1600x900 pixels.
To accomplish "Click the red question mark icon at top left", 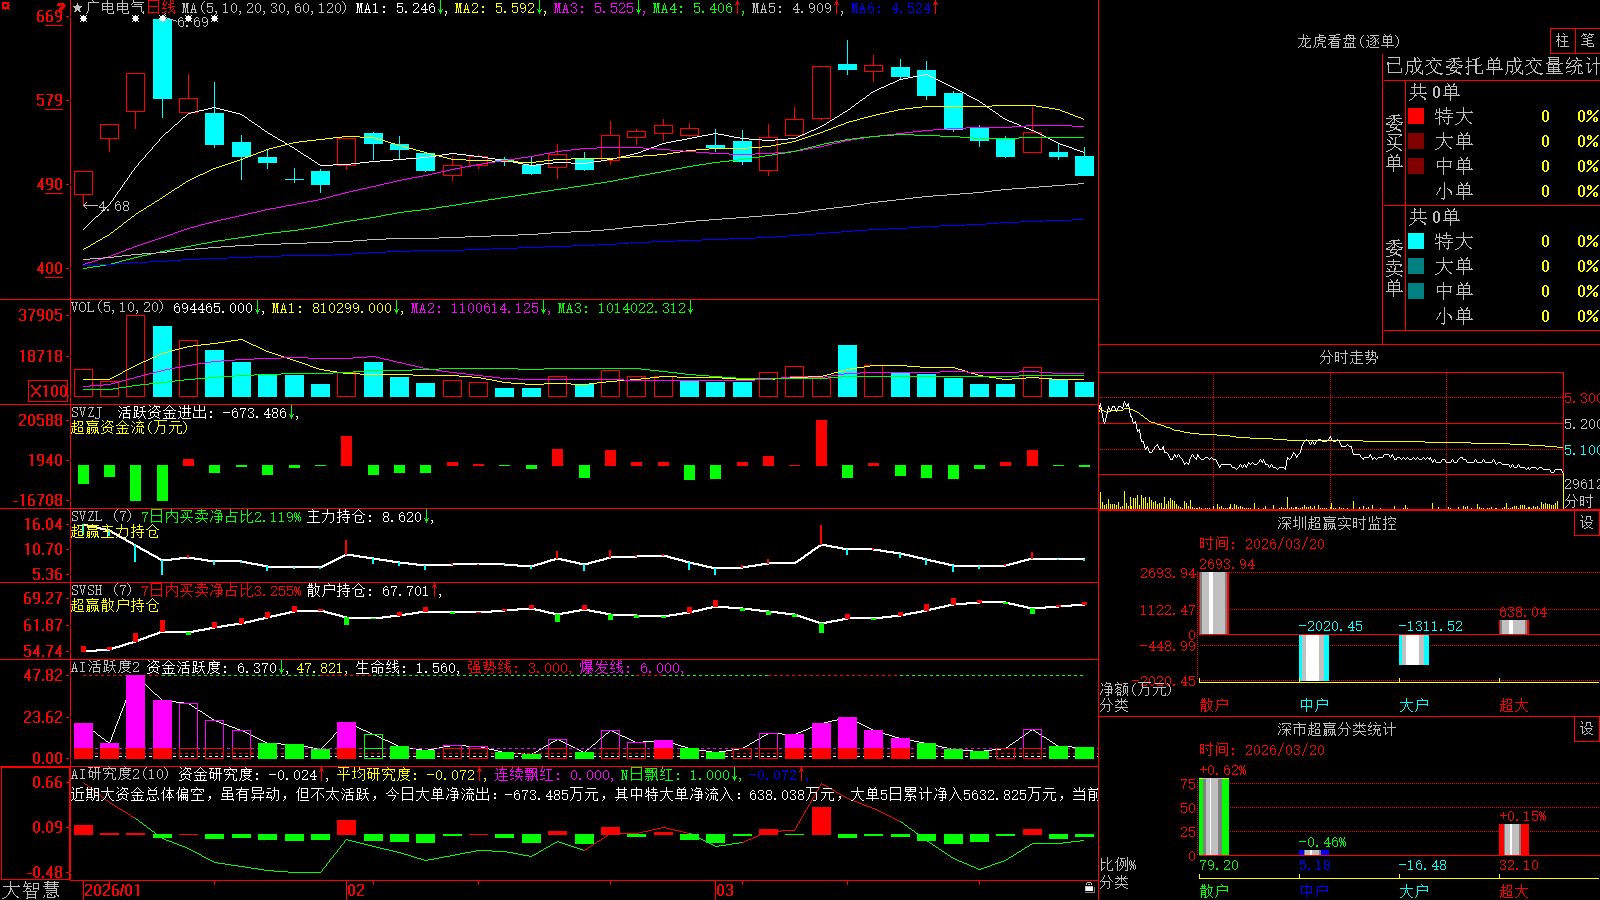I will 61,7.
